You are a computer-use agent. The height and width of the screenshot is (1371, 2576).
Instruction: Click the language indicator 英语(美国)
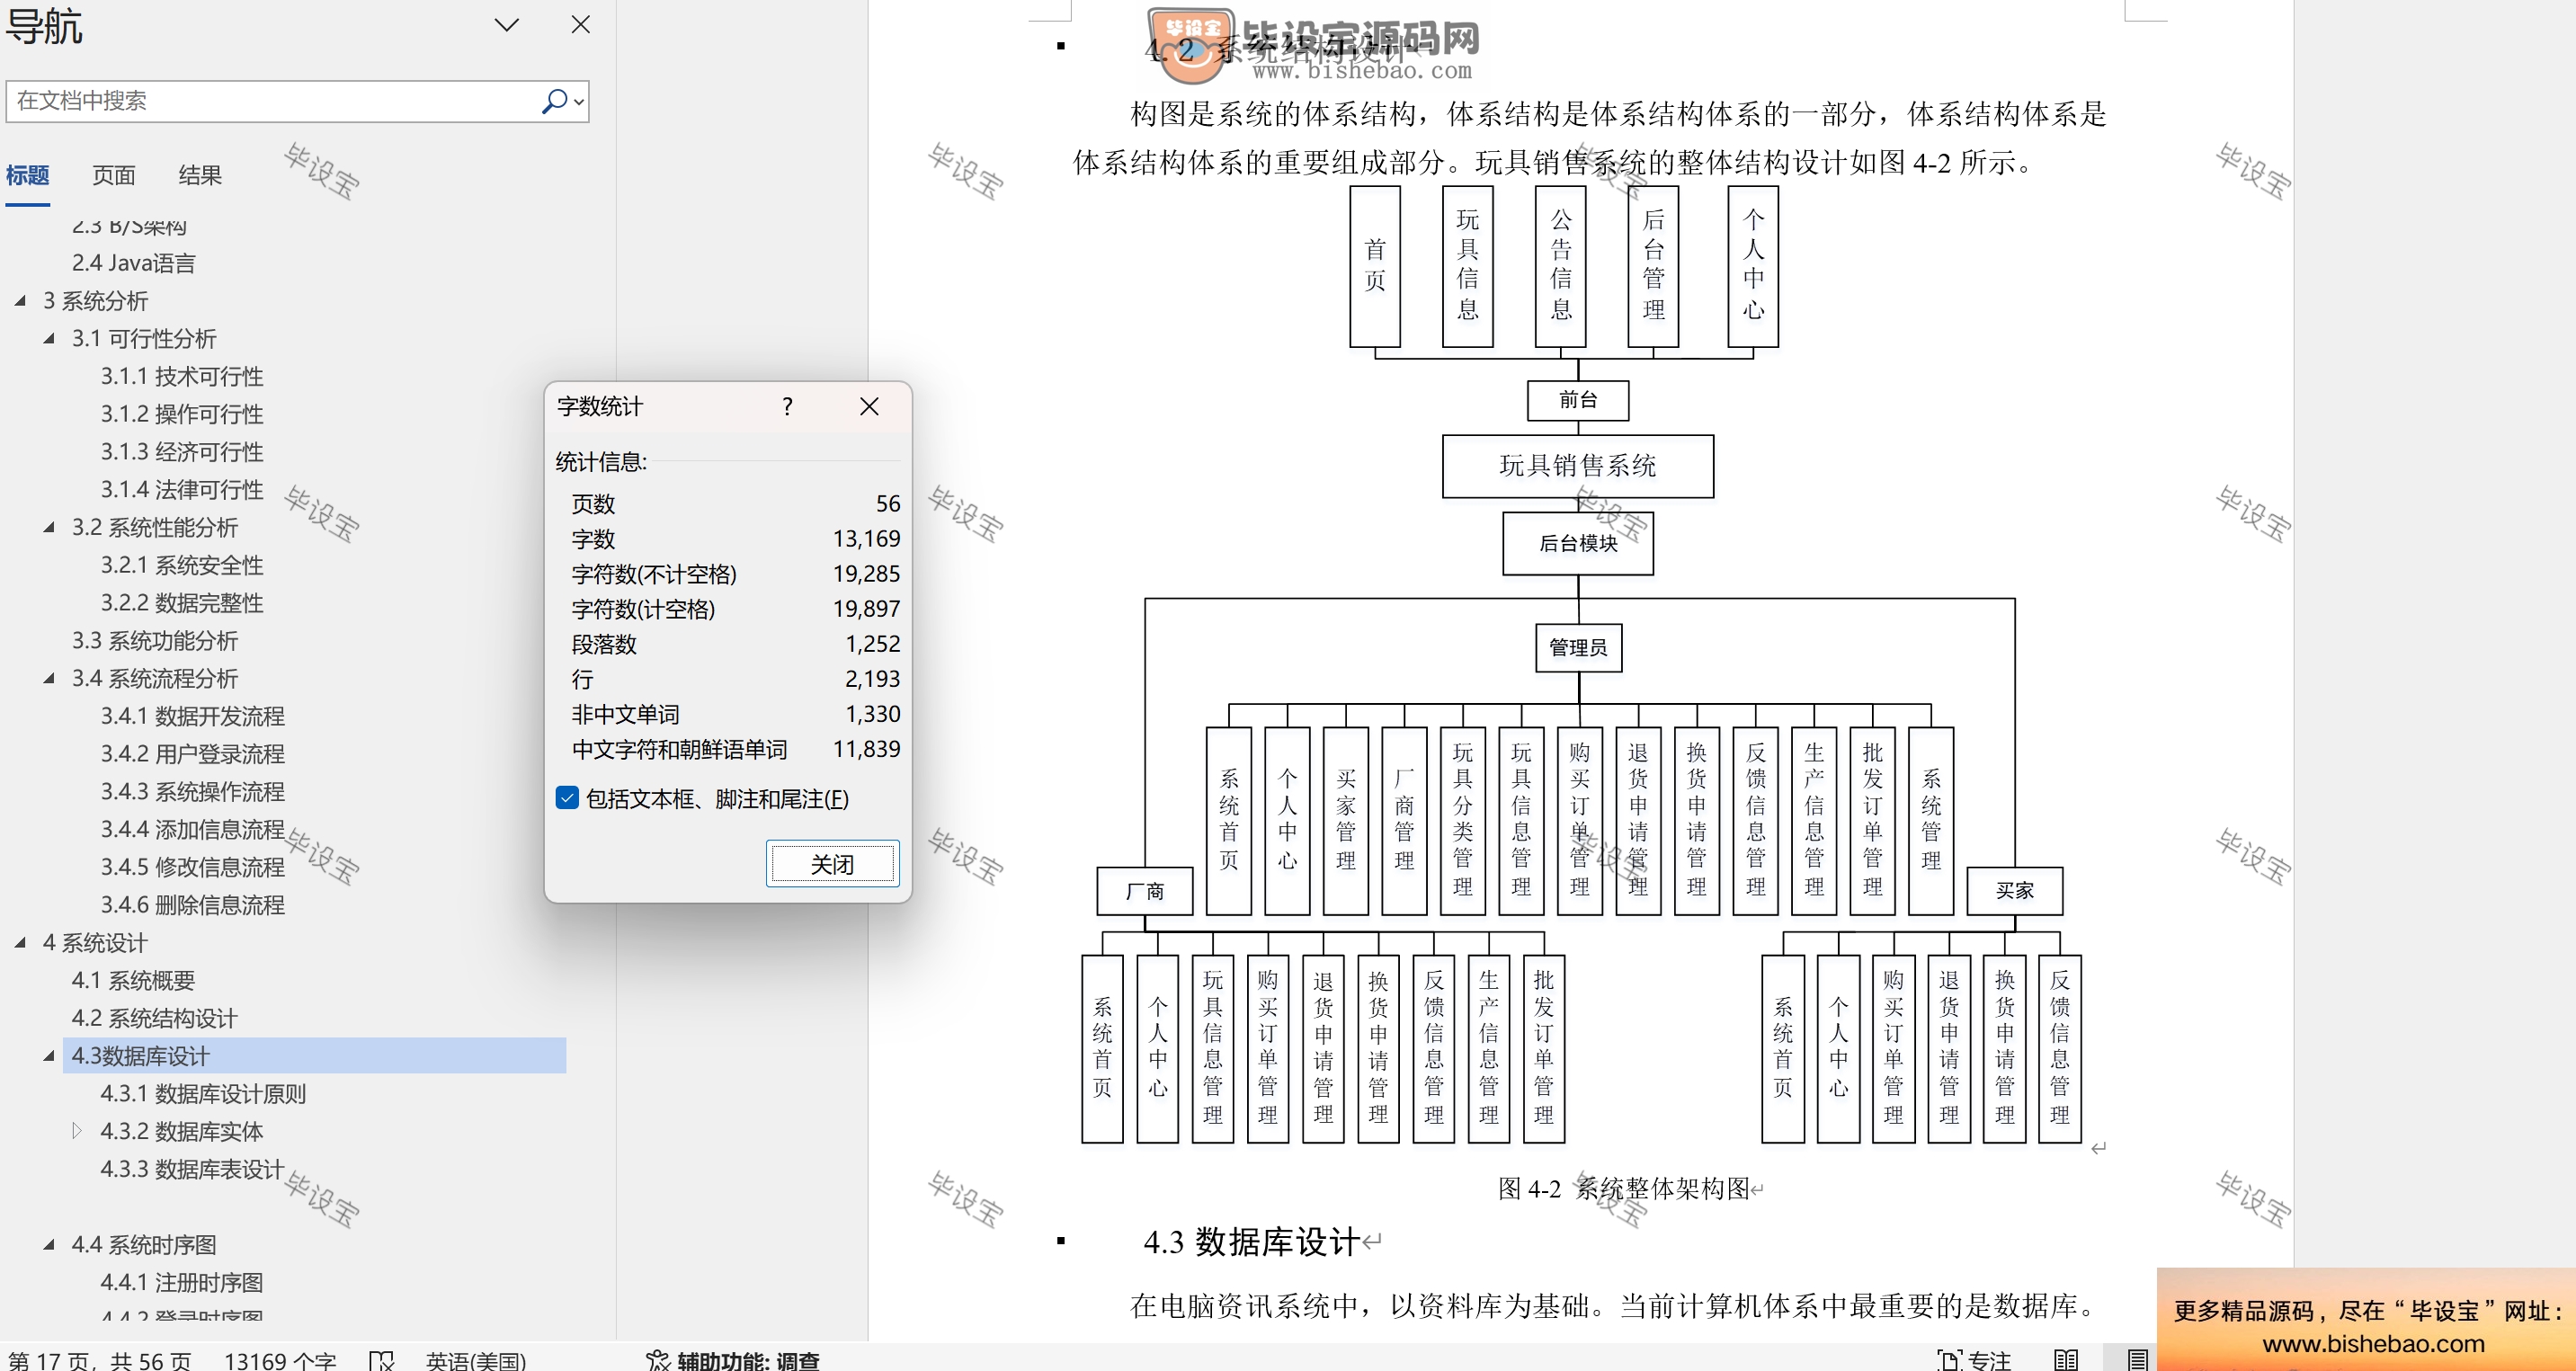coord(475,1360)
